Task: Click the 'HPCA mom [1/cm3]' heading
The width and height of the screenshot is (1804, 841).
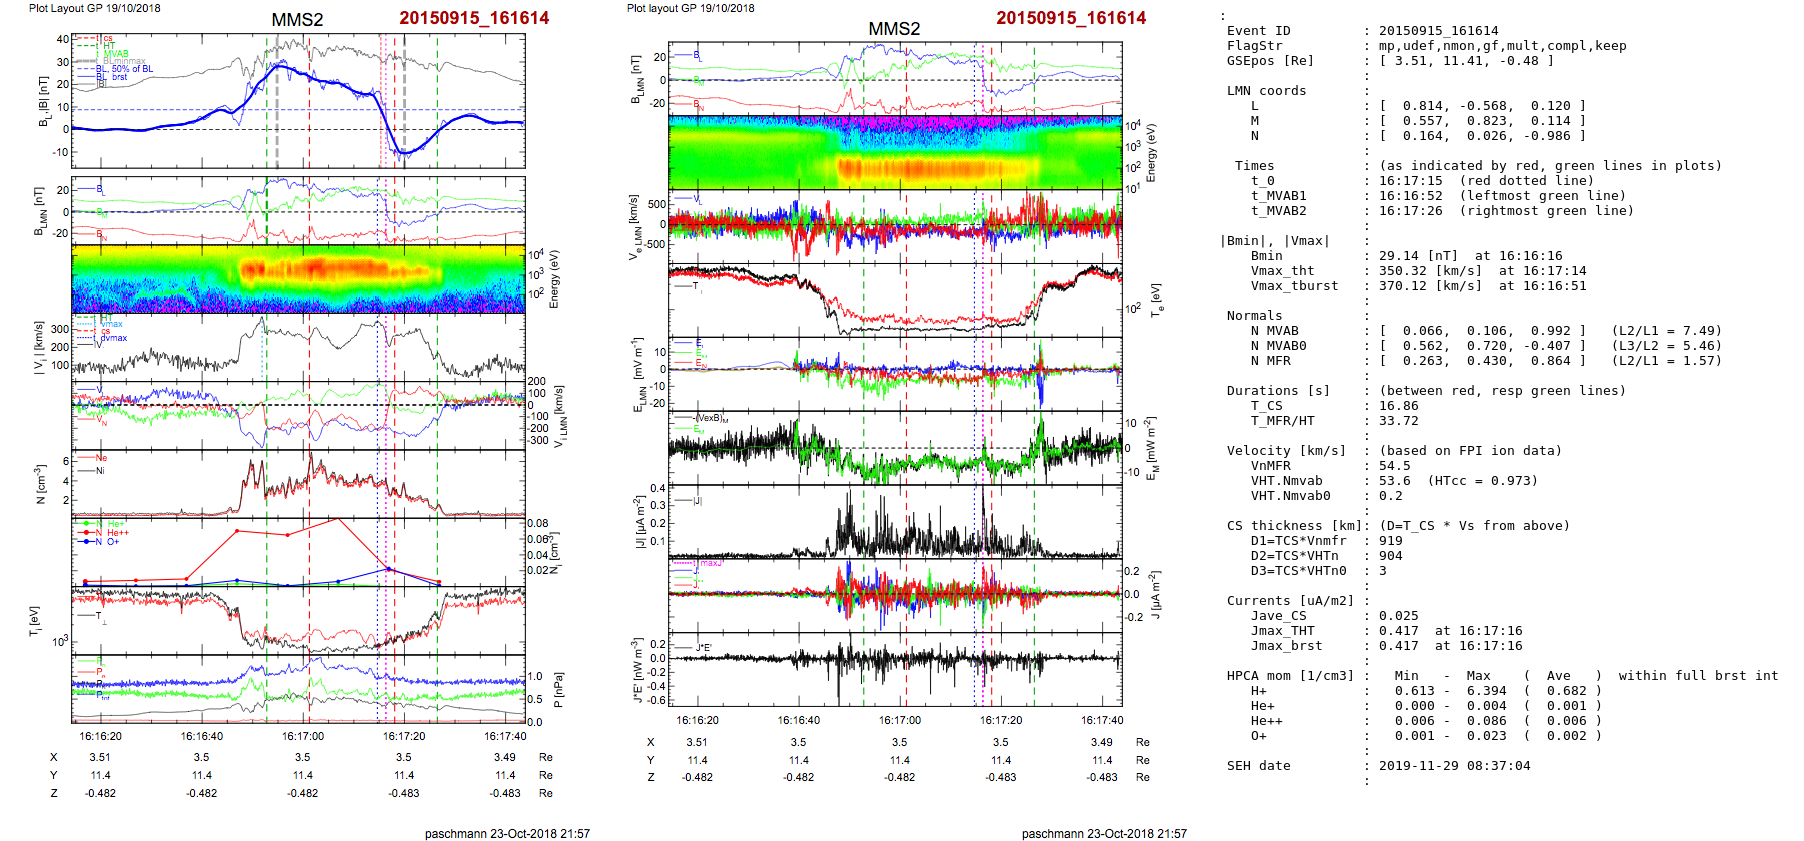Action: click(1290, 676)
